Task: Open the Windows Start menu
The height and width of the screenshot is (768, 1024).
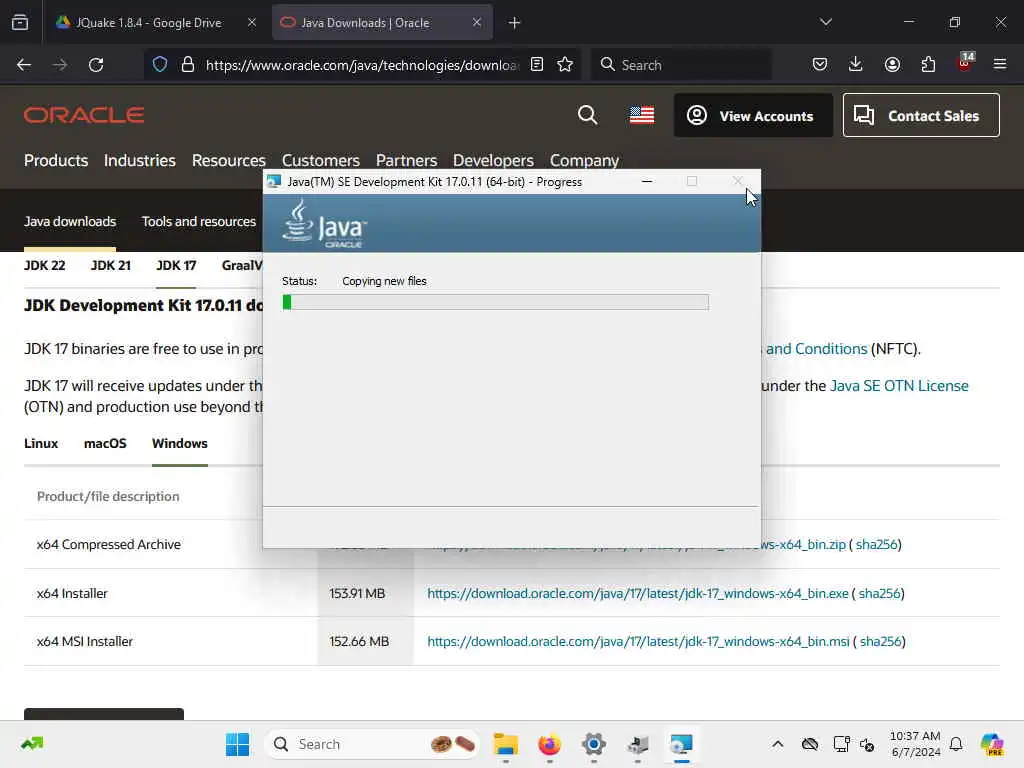Action: pyautogui.click(x=238, y=744)
